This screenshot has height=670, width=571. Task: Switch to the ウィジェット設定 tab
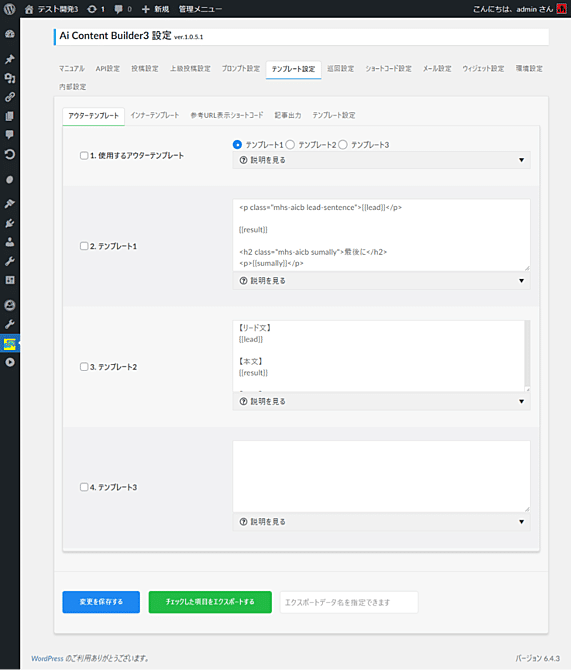click(483, 68)
